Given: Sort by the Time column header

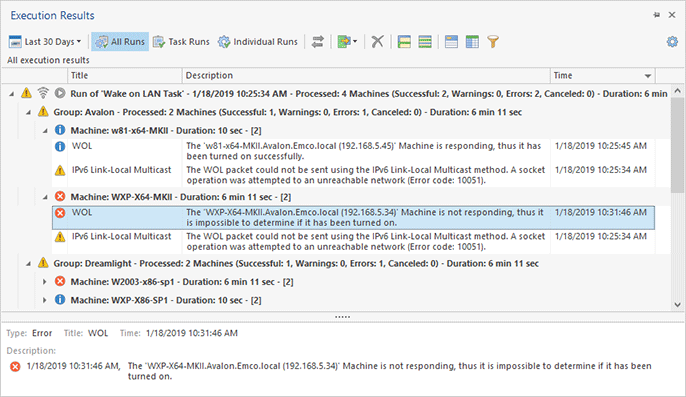Looking at the screenshot, I should 602,76.
